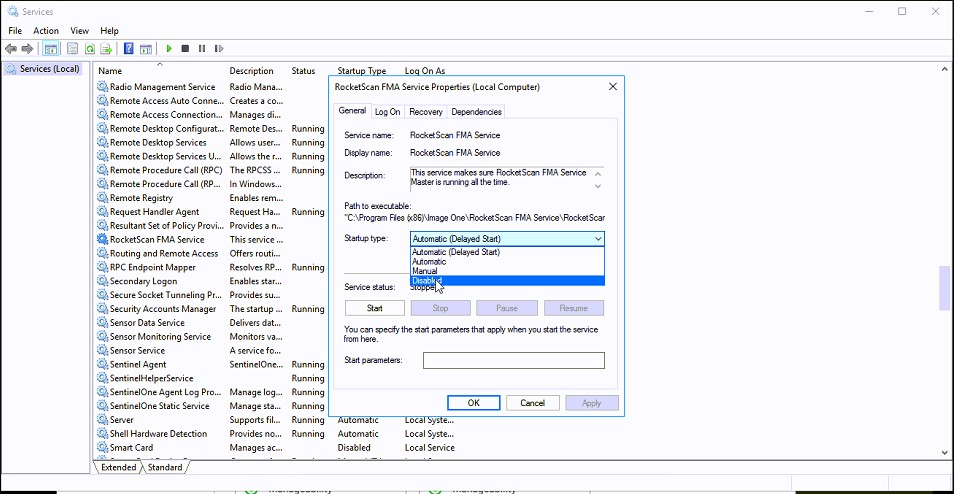Viewport: 954px width, 494px height.
Task: Sort by Log On As column header
Action: point(425,71)
